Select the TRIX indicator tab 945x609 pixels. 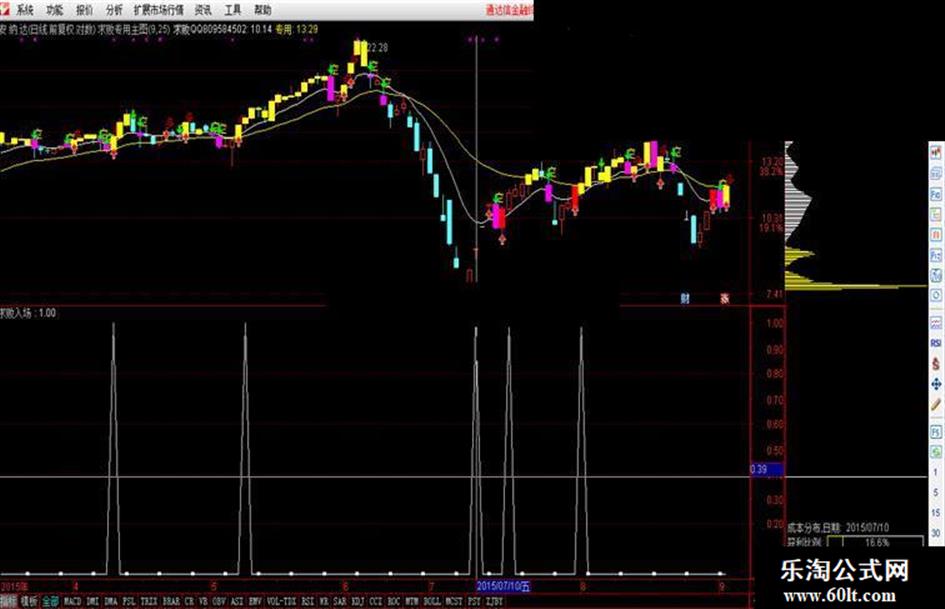coord(149,601)
